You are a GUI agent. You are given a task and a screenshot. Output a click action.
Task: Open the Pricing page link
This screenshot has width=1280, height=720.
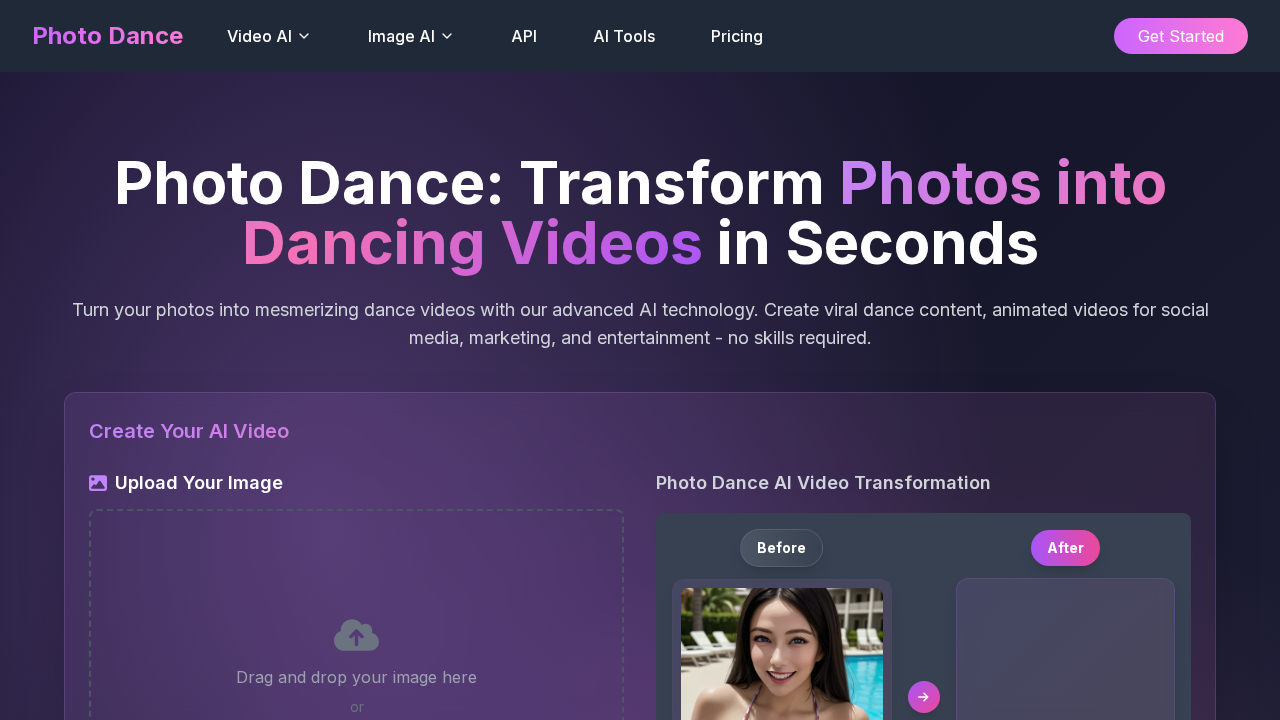(x=737, y=36)
